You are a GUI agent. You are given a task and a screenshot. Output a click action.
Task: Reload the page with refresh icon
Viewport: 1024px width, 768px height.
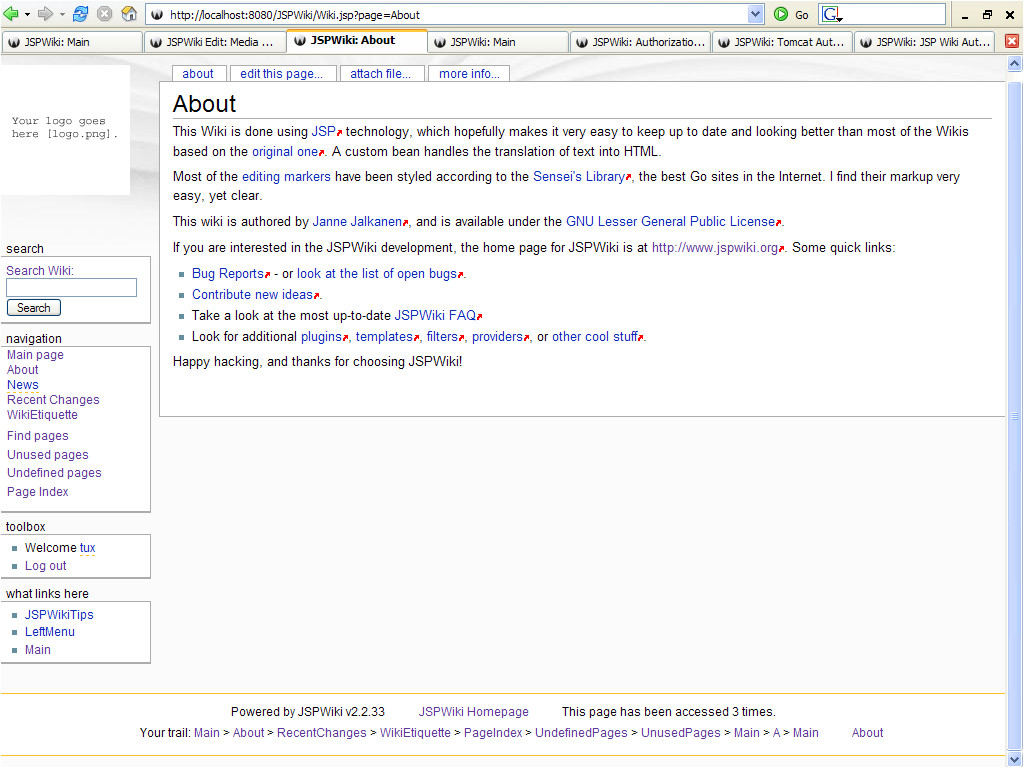click(80, 14)
